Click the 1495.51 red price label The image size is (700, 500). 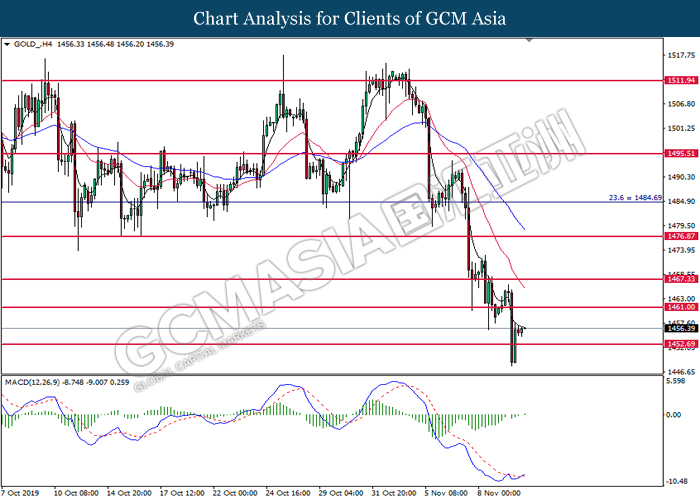point(681,153)
